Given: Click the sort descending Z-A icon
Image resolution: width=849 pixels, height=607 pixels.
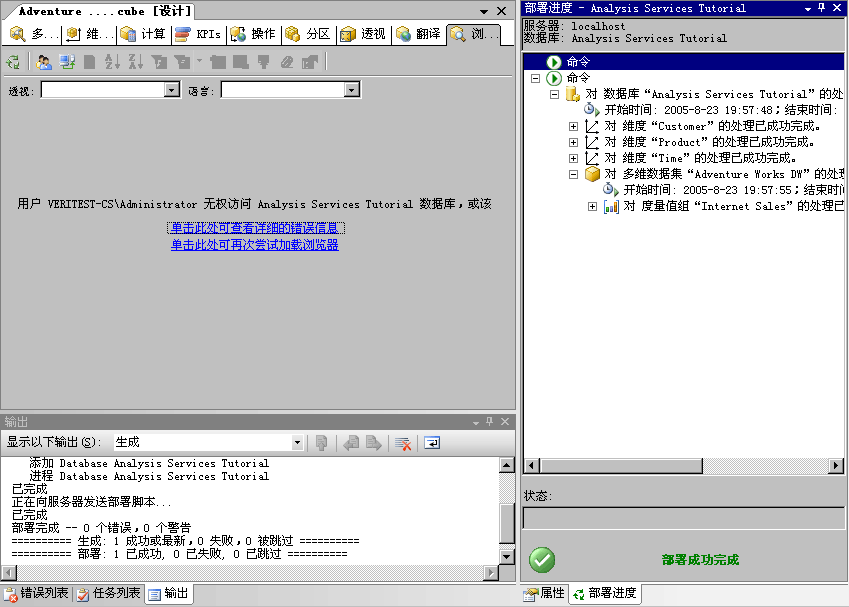Looking at the screenshot, I should click(x=135, y=62).
